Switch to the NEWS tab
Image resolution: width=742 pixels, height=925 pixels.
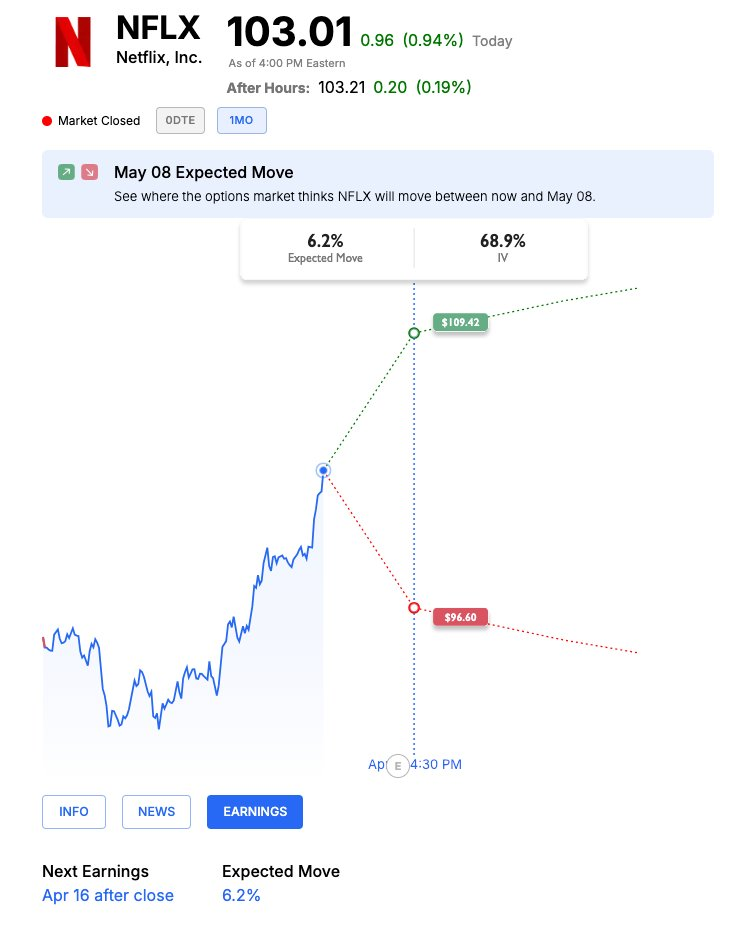[156, 812]
